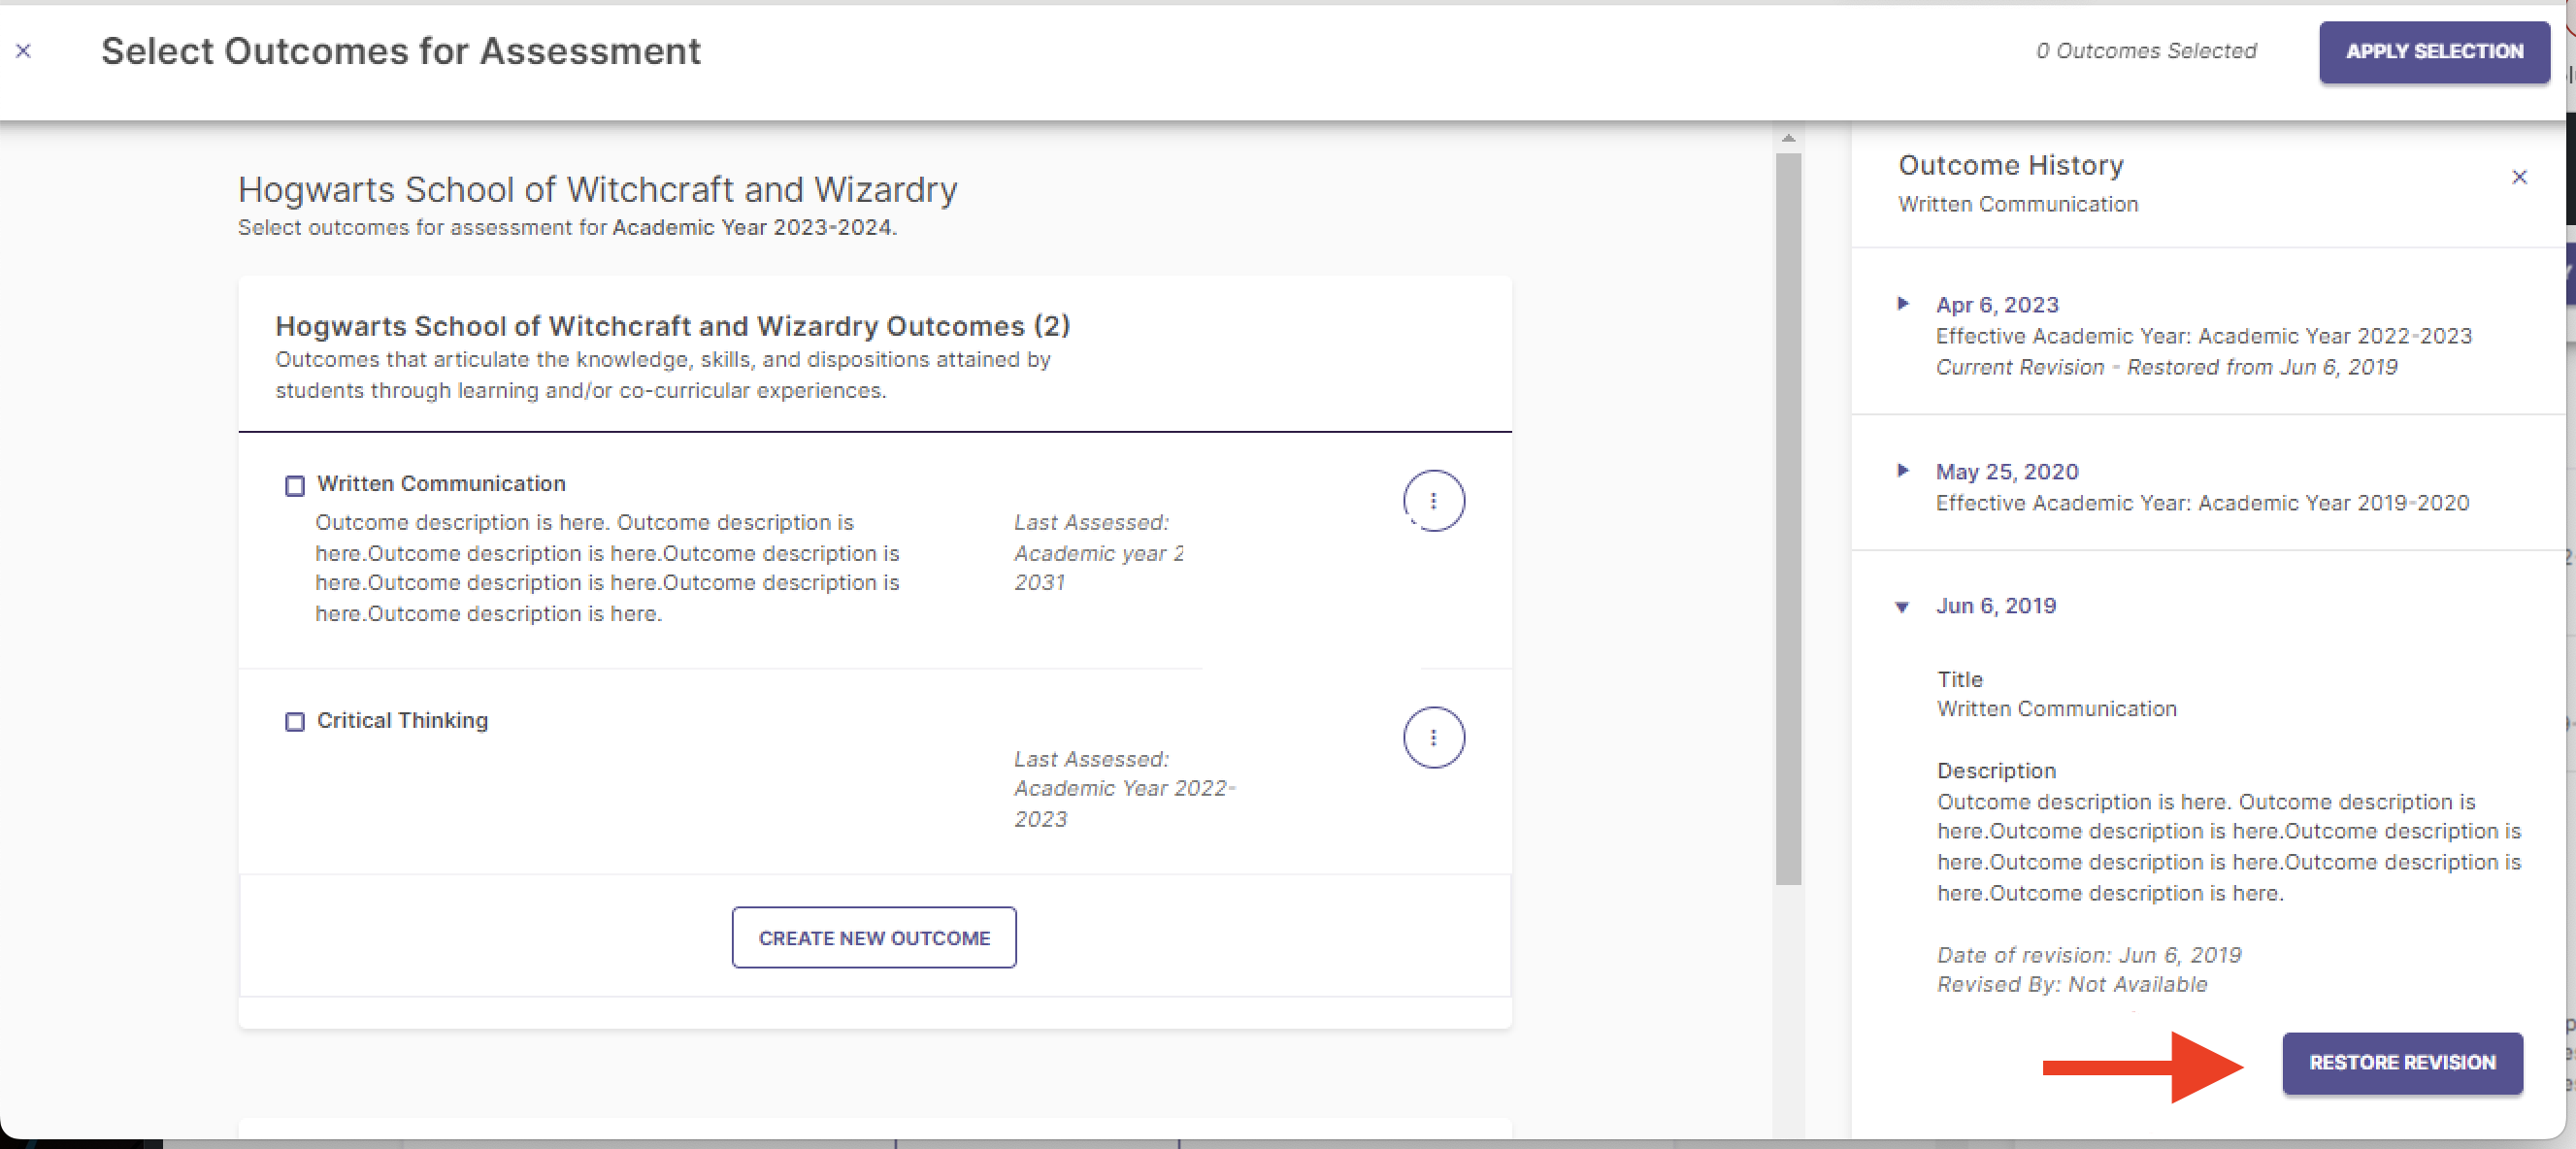
Task: Click 'Current Revision - Restored from Jun 6, 2019' text
Action: [2166, 368]
